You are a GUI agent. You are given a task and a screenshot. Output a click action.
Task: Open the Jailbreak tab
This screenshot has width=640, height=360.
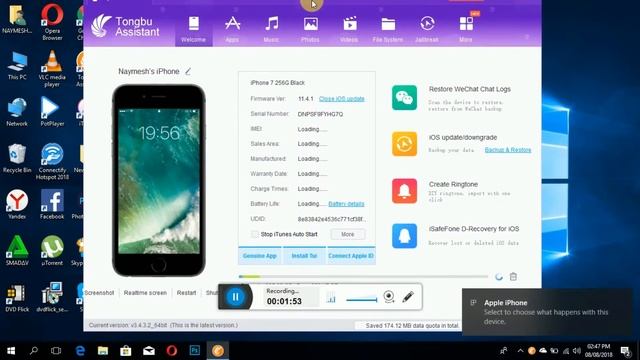click(427, 29)
